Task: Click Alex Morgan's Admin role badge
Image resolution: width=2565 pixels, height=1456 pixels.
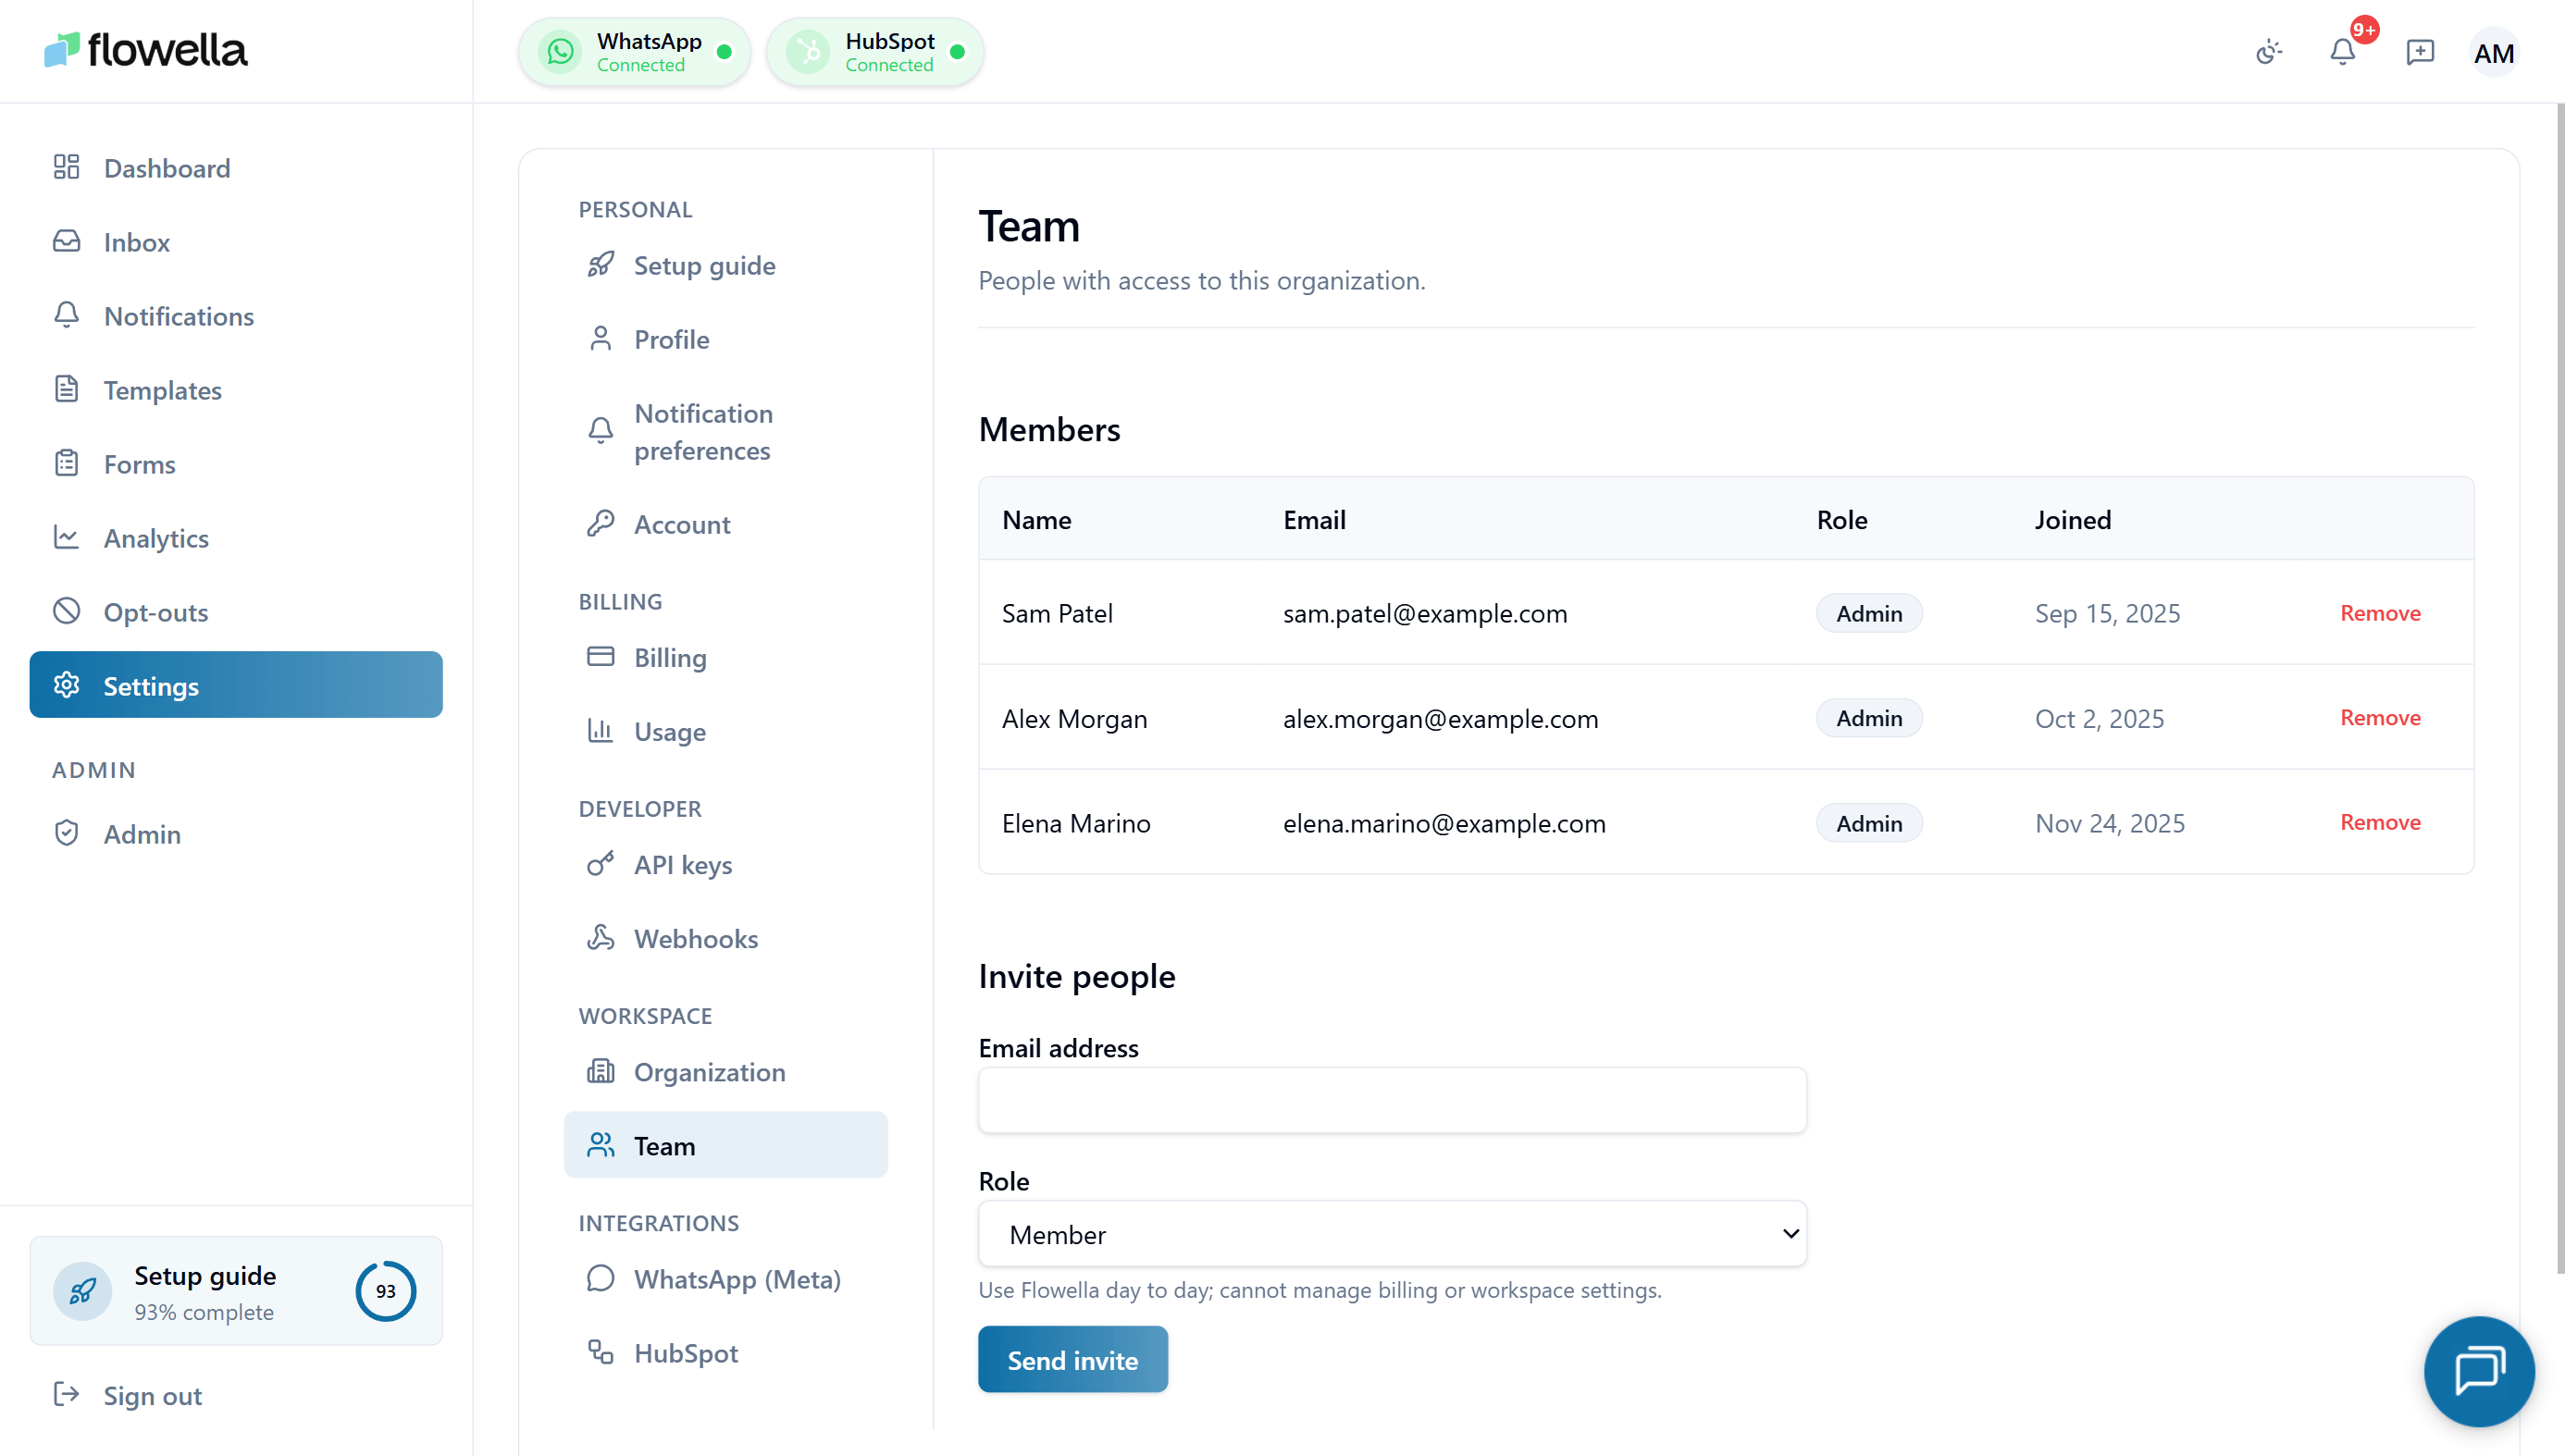Action: 1868,718
